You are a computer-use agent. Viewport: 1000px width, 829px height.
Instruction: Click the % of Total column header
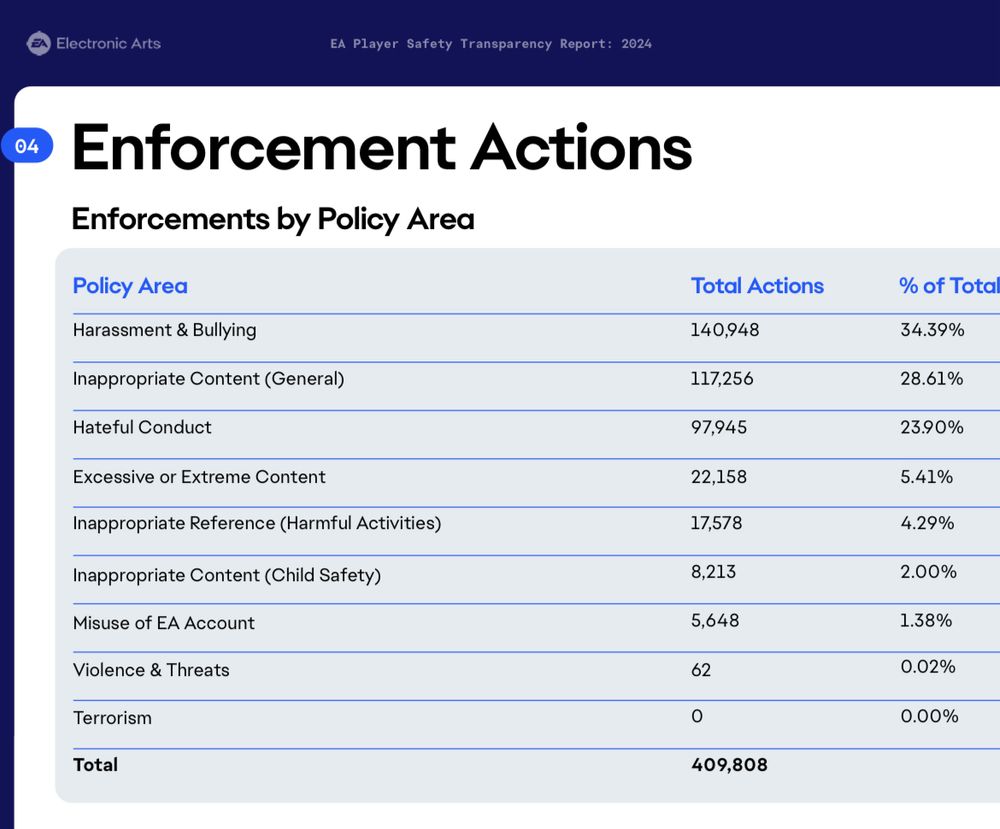pos(949,286)
